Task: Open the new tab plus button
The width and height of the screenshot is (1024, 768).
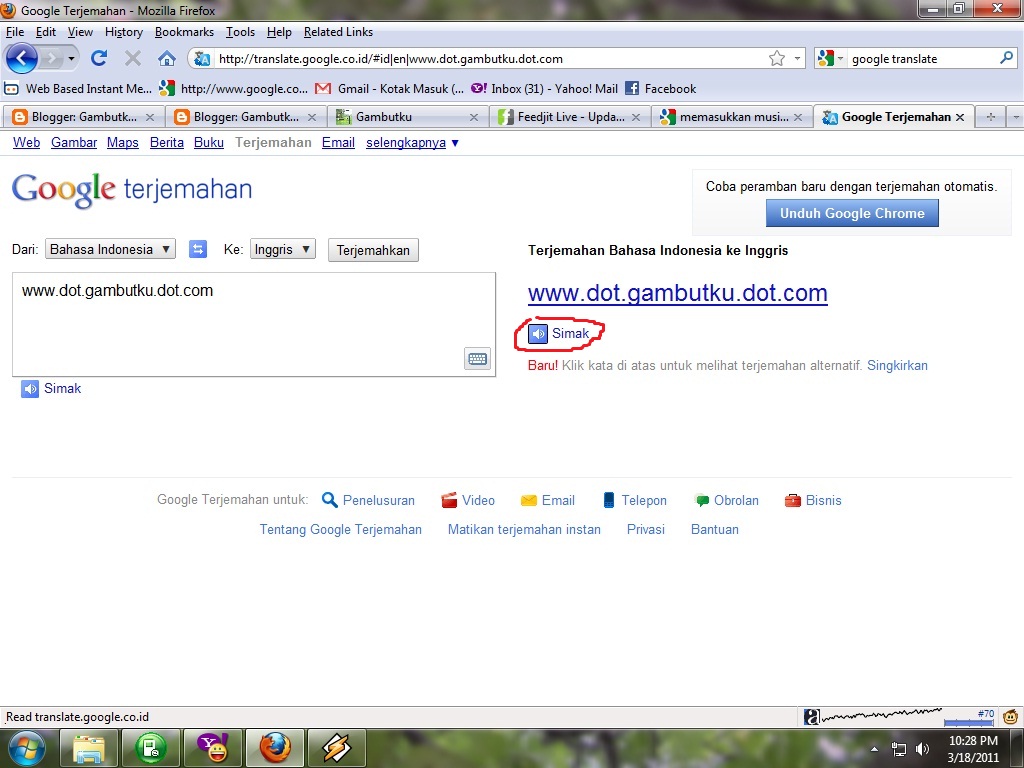Action: (x=991, y=117)
